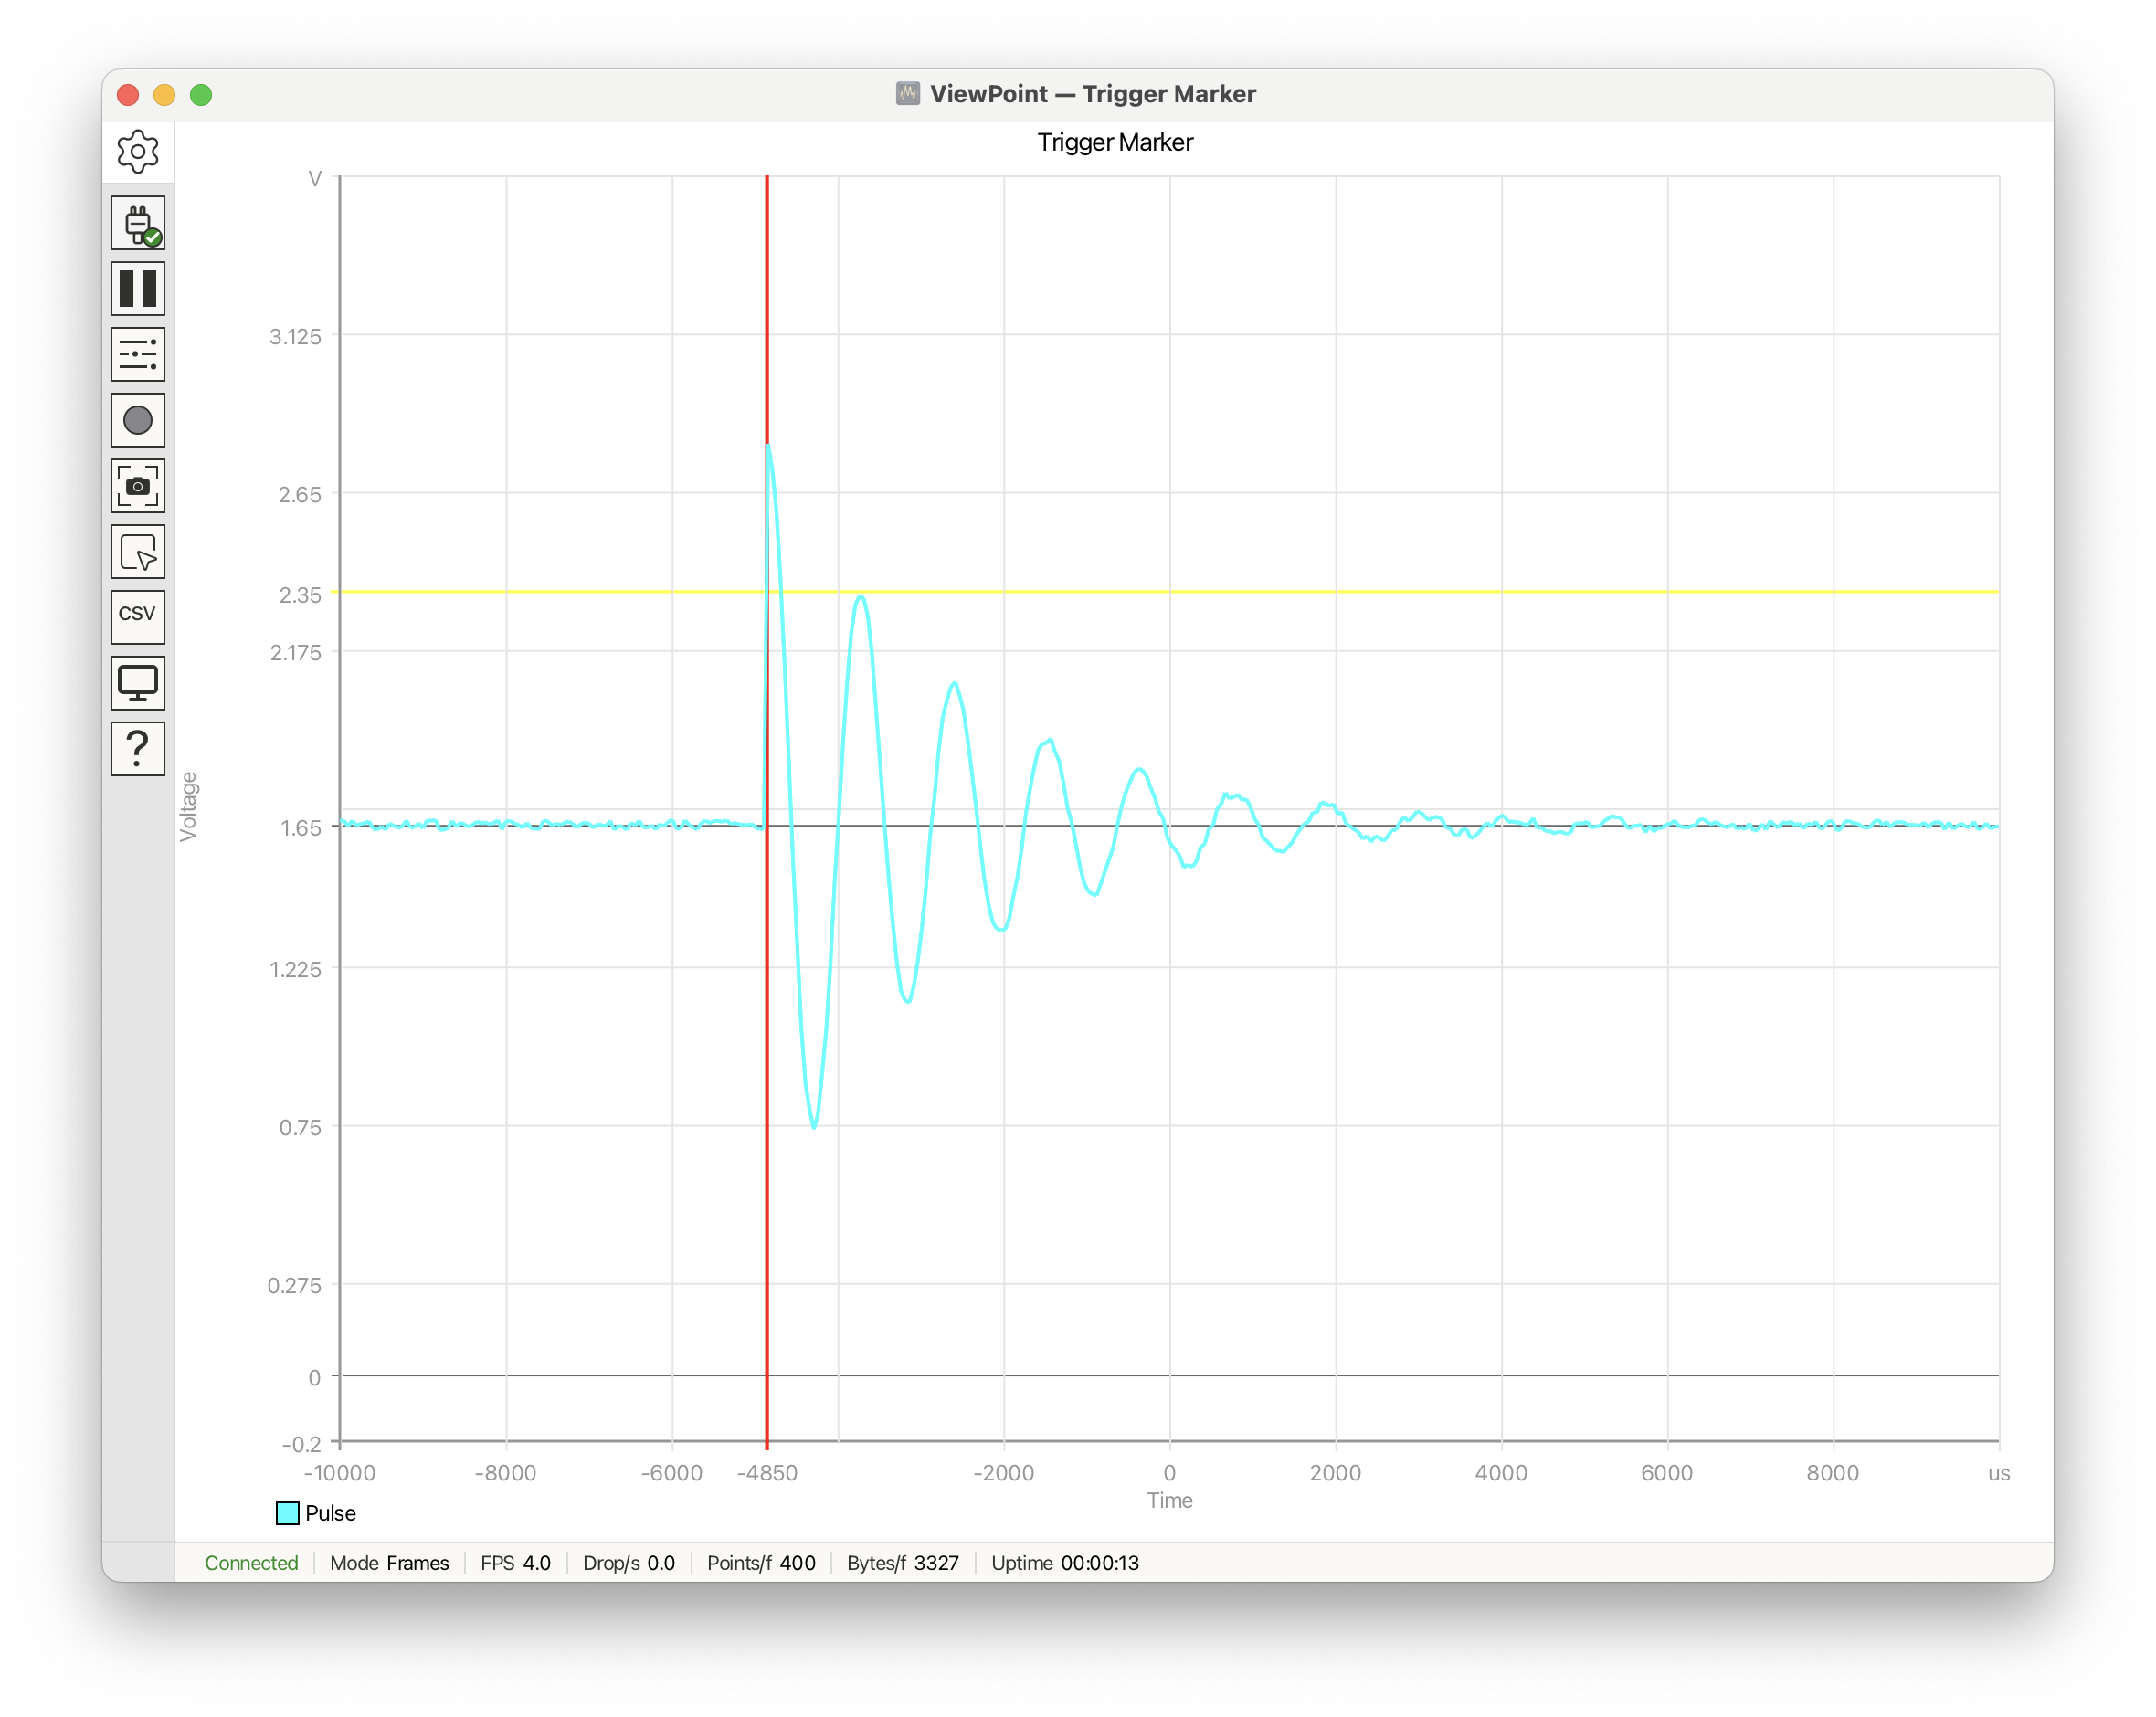Click the cyan Pulse legend swatch

coord(287,1513)
